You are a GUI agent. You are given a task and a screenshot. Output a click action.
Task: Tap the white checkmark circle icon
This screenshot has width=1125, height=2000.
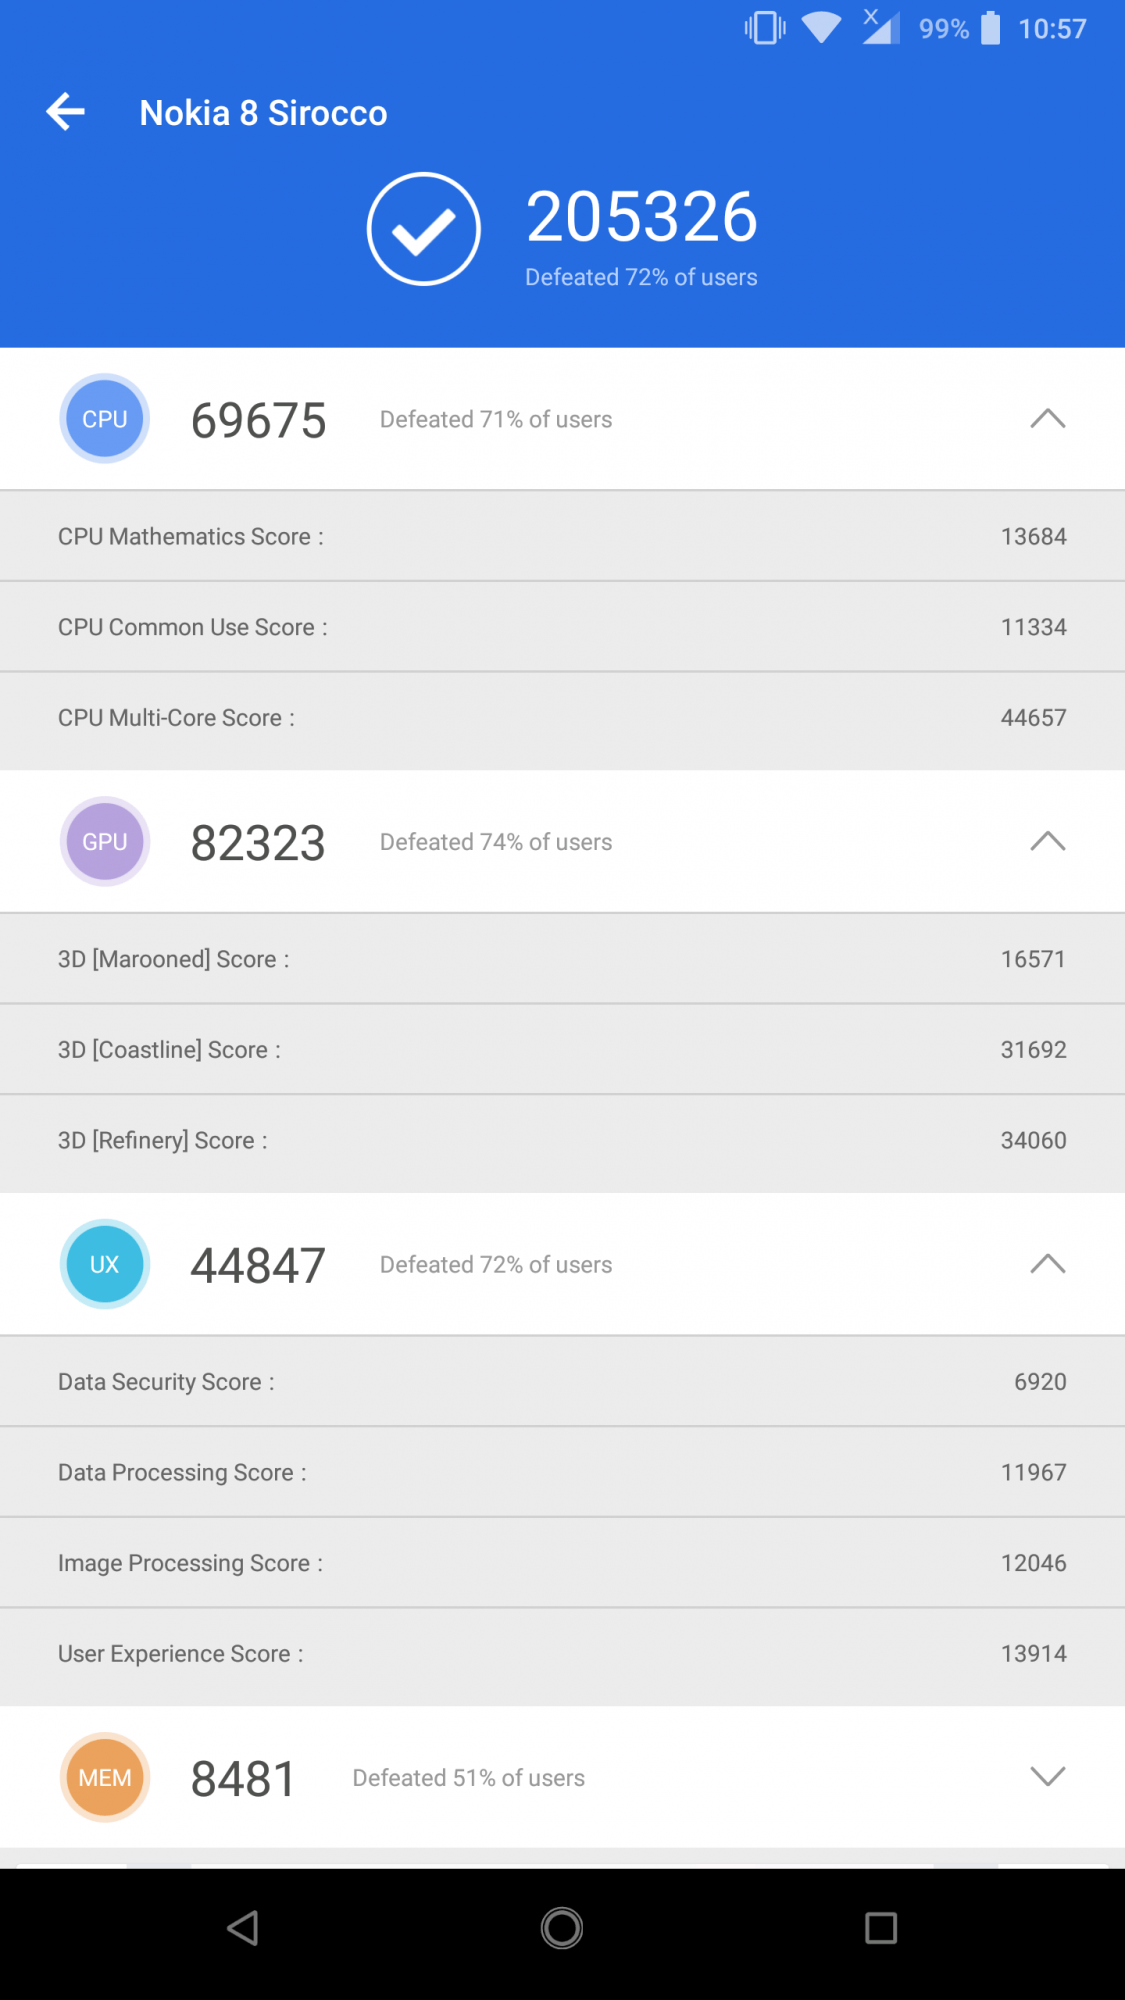tap(424, 229)
